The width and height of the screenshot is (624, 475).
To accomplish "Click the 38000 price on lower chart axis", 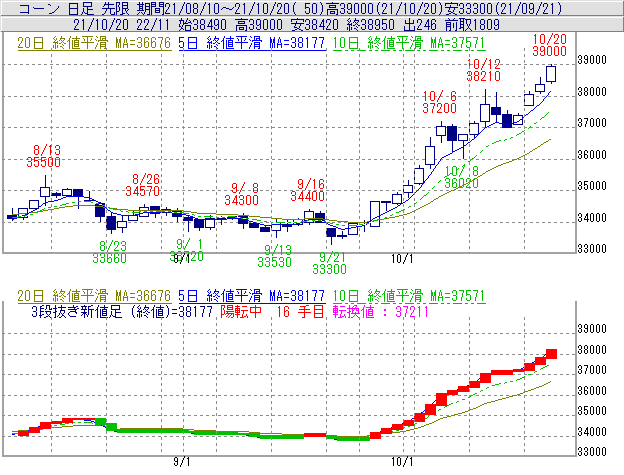I will [x=592, y=350].
